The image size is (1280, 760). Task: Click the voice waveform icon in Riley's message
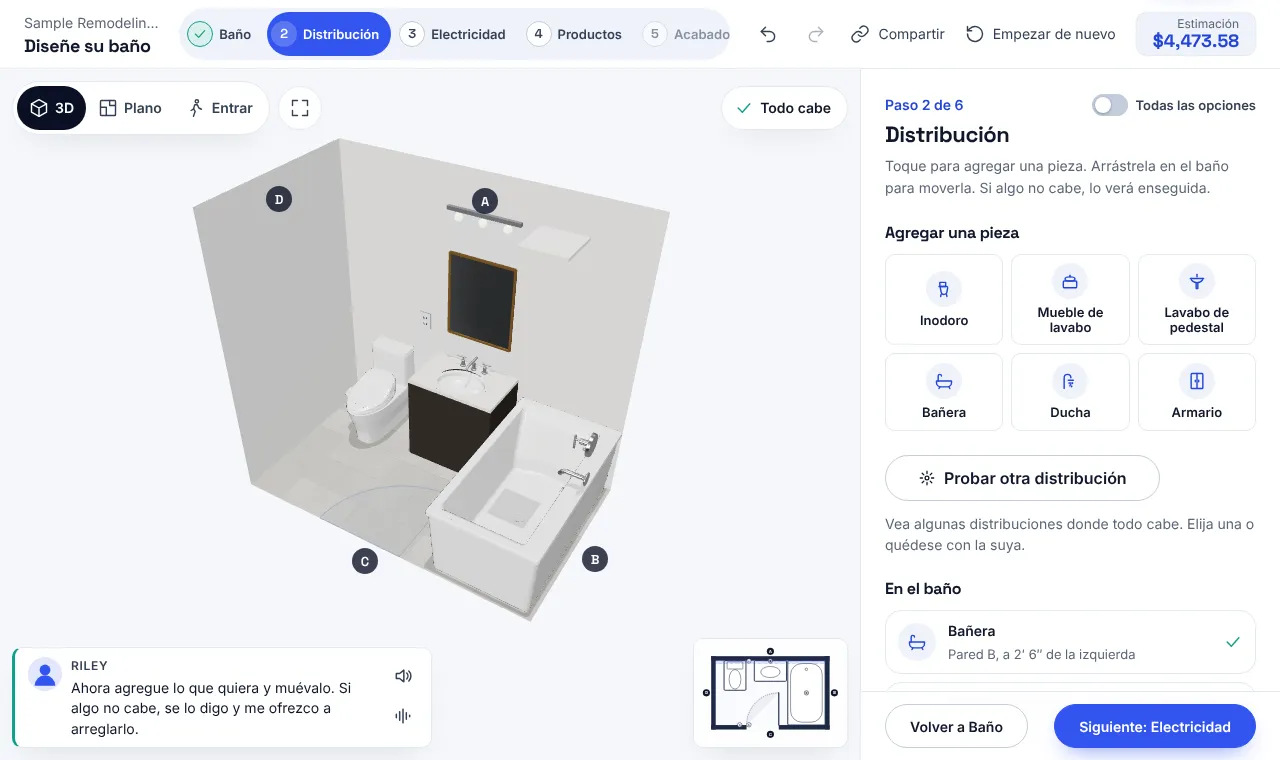pos(403,716)
